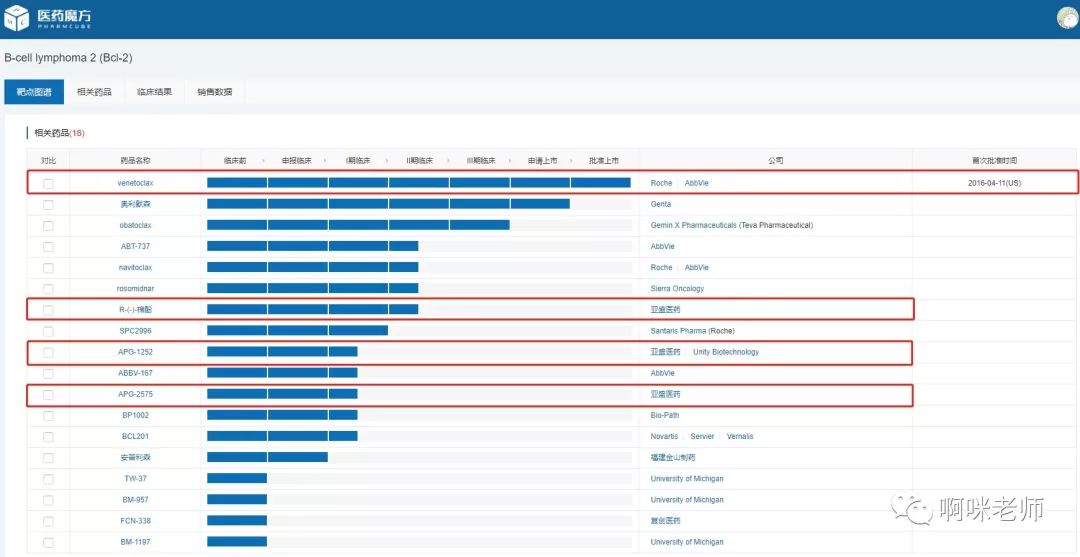Viewport: 1080px width, 557px height.
Task: Click the obatoclax phase progress bar
Action: [358, 224]
